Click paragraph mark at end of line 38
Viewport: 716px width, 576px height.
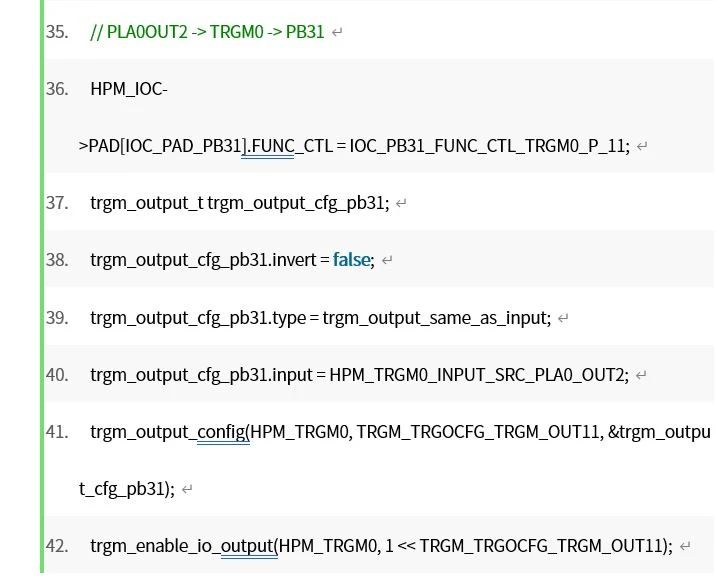(387, 260)
